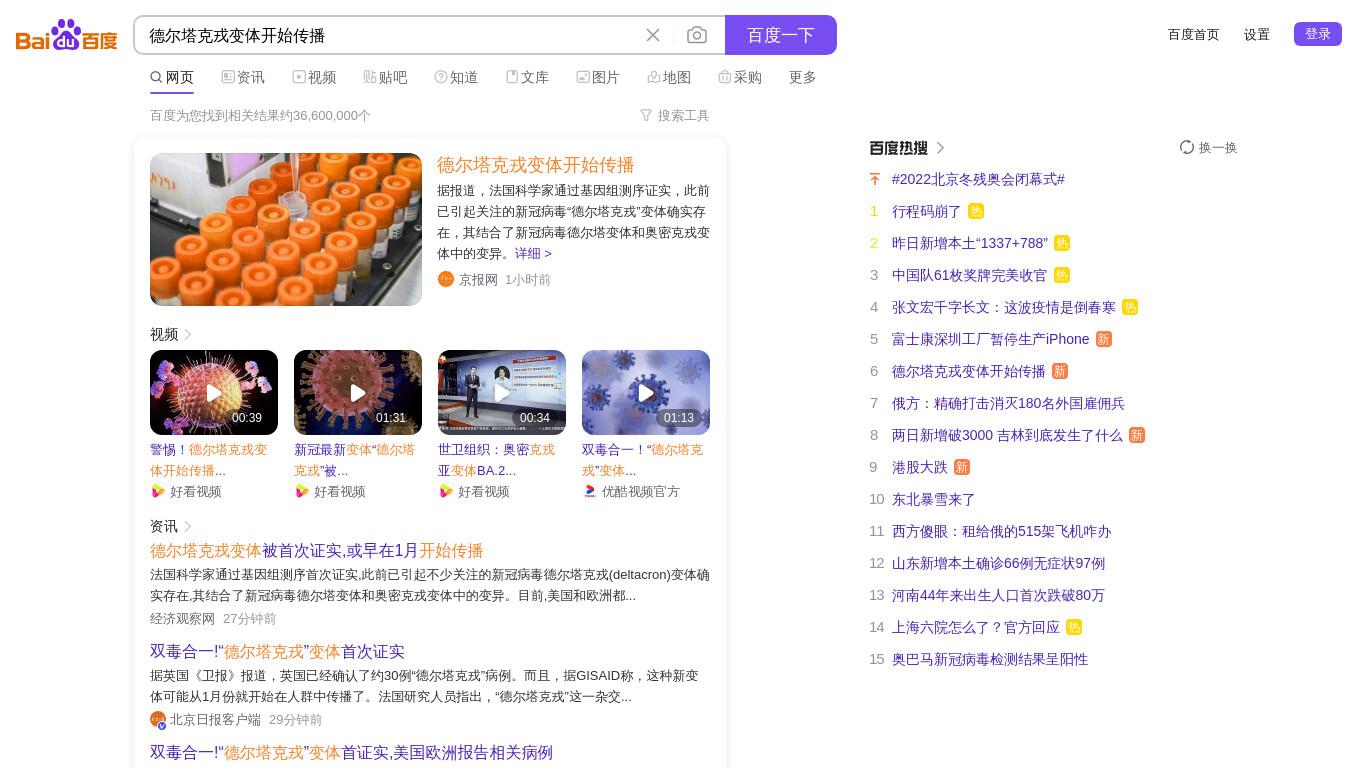
Task: Open hot search 山东新增本土确诊66例无症状97例
Action: tap(999, 563)
